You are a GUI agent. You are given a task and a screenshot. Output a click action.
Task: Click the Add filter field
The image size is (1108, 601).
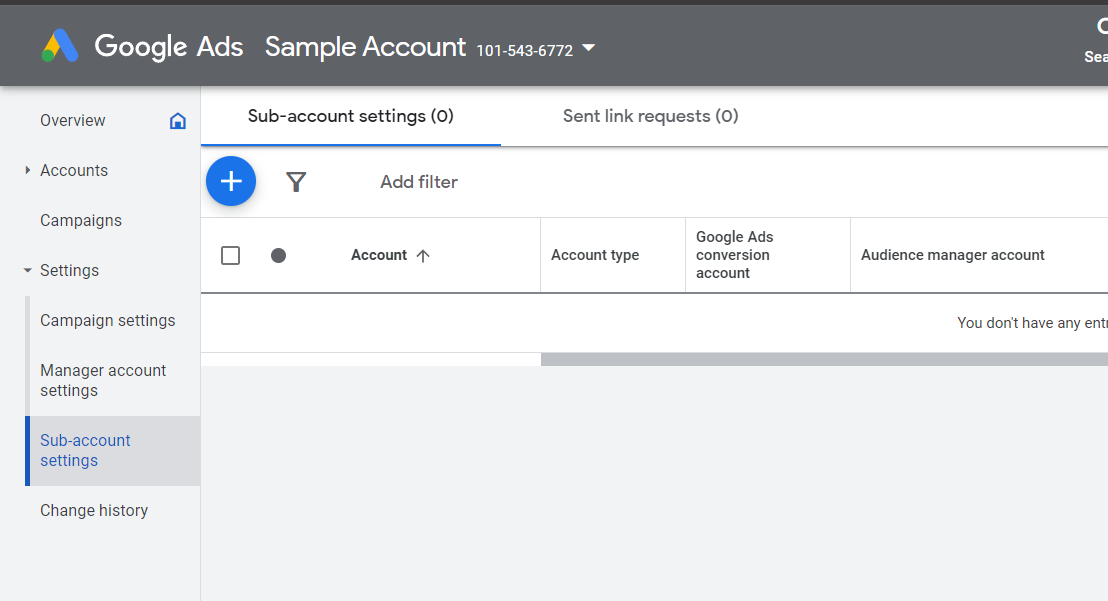pos(419,182)
